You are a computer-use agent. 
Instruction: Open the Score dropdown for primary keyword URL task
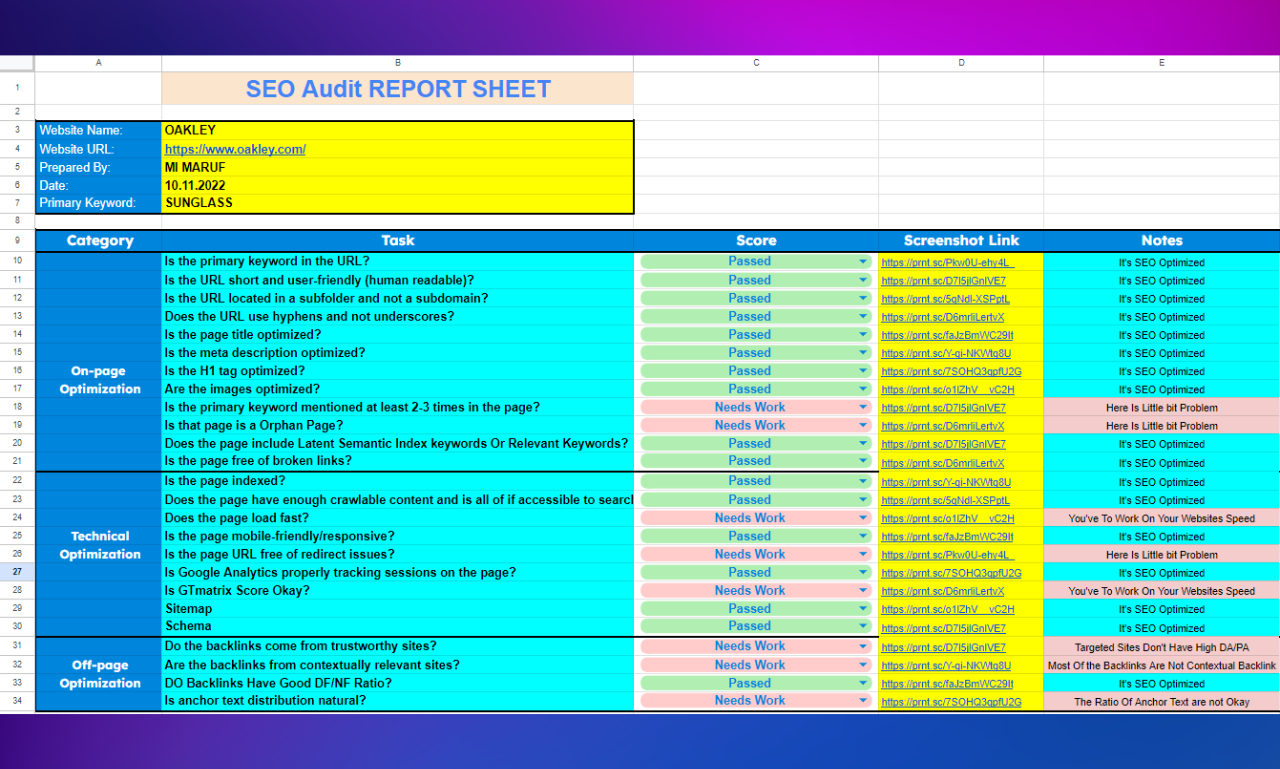coord(864,261)
